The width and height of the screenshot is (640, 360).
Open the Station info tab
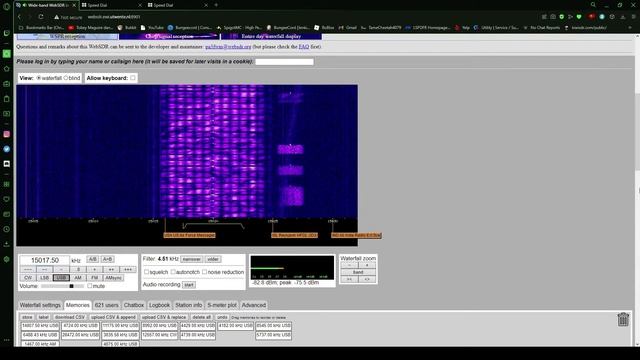[x=189, y=305]
